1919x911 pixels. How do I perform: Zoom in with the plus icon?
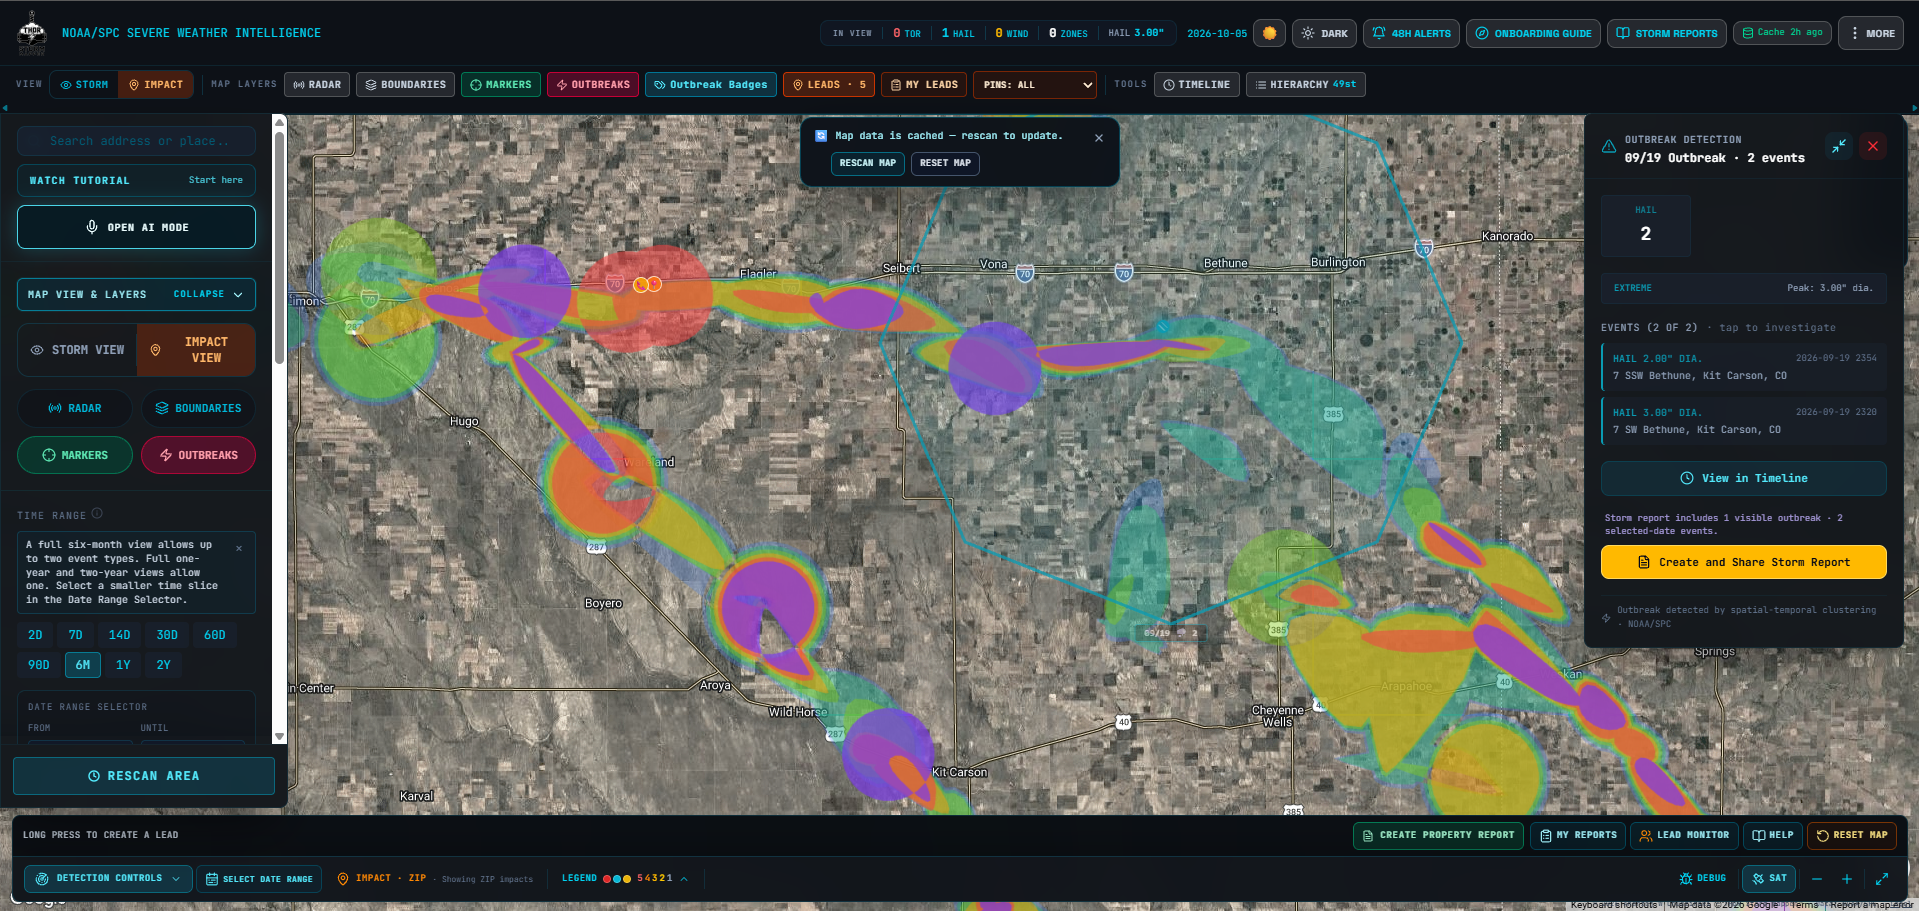(x=1847, y=879)
